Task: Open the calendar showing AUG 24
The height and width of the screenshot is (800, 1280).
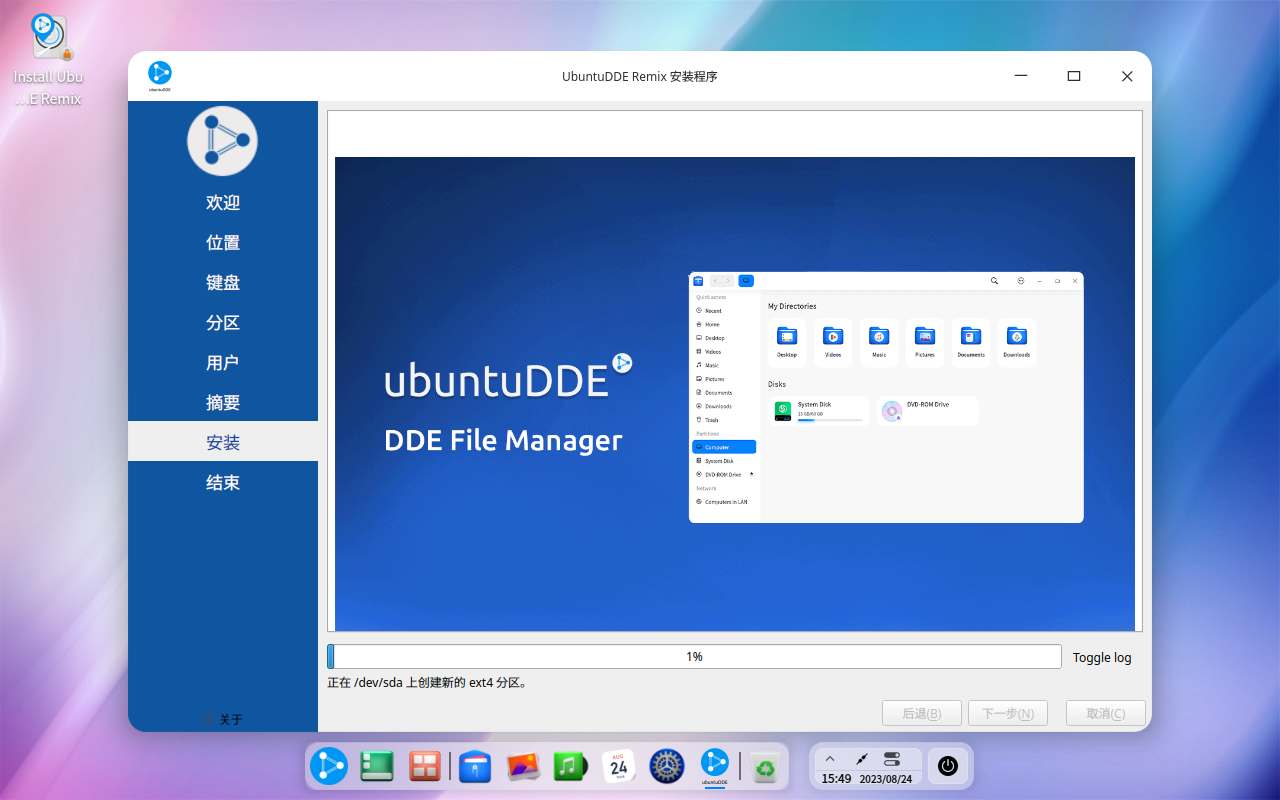Action: click(618, 766)
